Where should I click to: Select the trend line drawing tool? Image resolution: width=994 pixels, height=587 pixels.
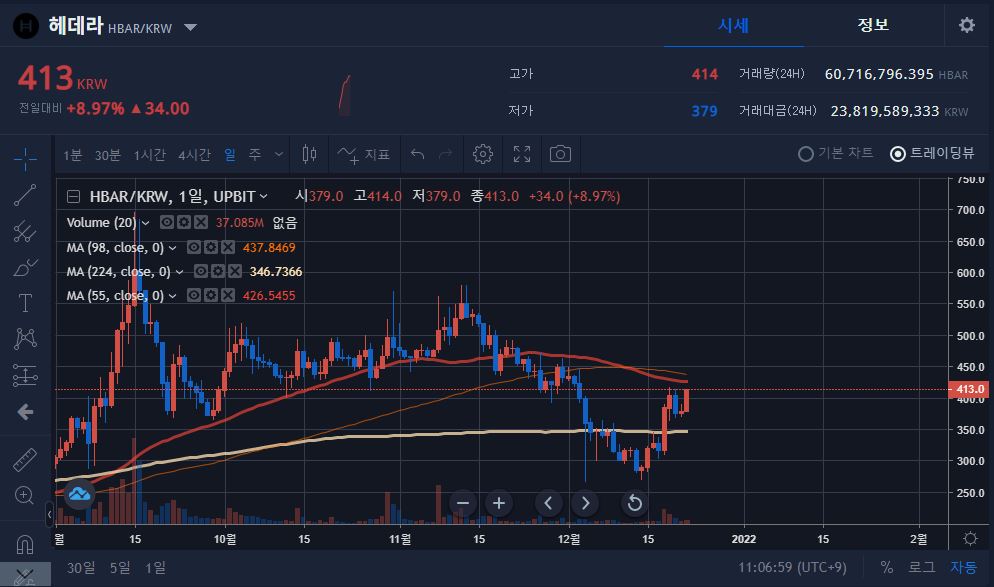coord(25,195)
